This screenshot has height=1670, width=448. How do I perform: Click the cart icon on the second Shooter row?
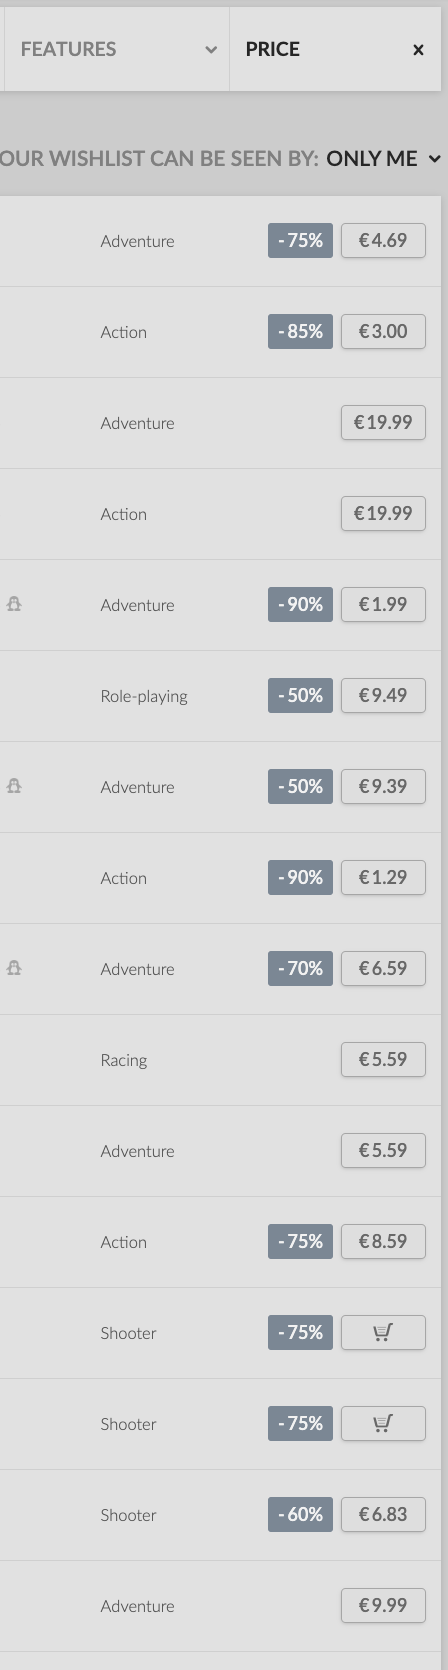click(x=383, y=1423)
